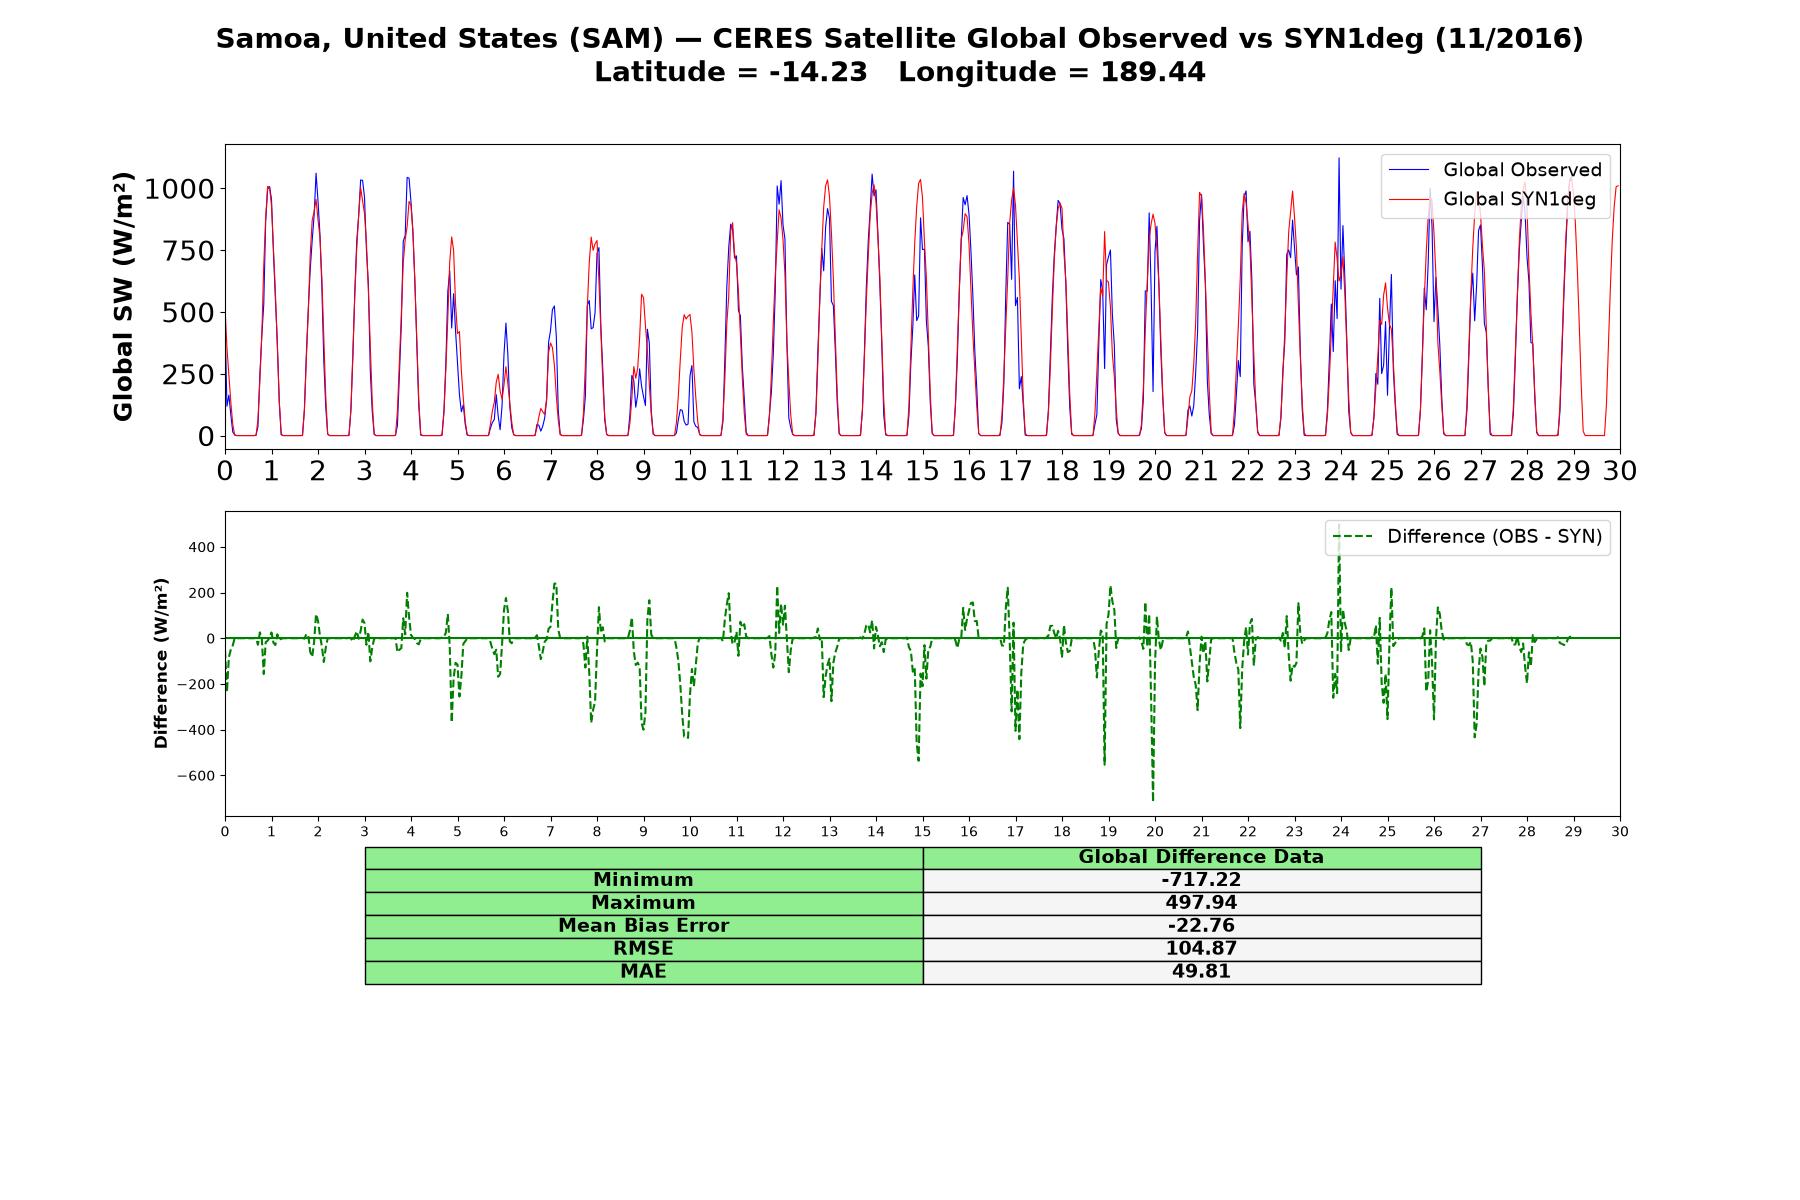The image size is (1800, 1200).
Task: Click the RMSE value 104.87 cell
Action: pyautogui.click(x=1201, y=949)
